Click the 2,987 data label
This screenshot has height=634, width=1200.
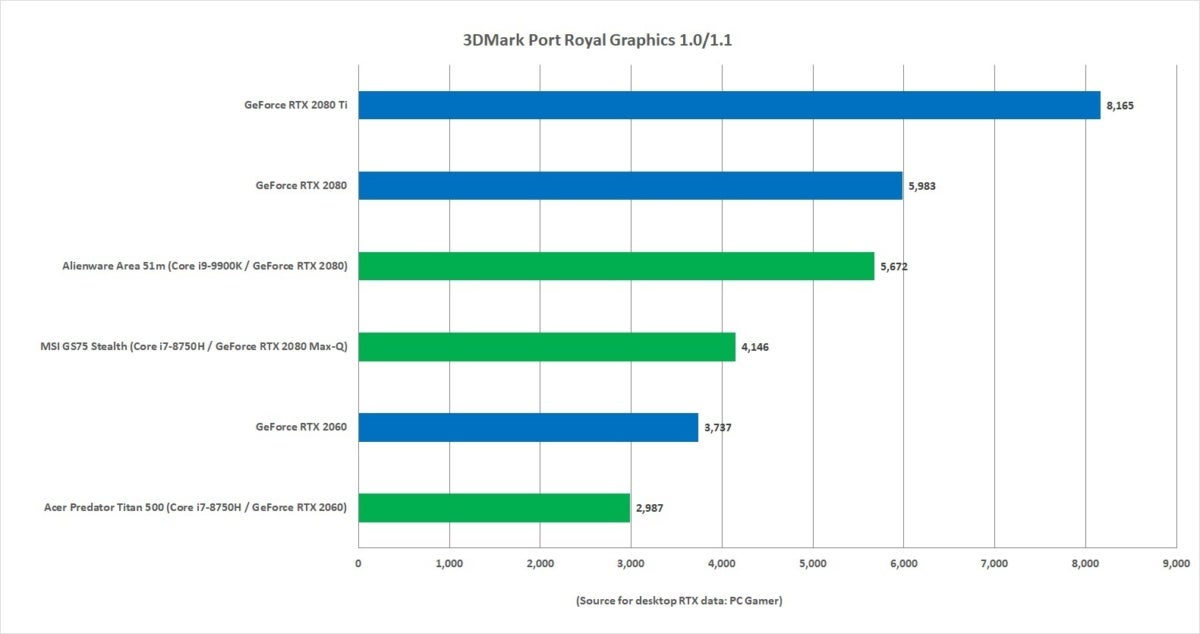[x=650, y=508]
